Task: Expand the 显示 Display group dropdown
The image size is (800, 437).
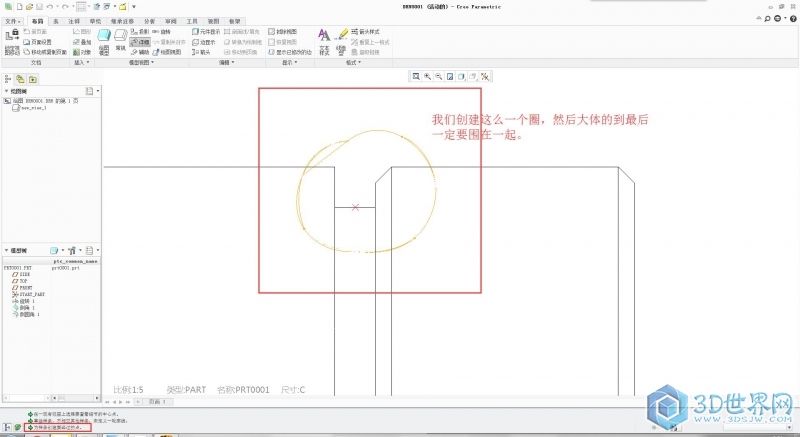Action: coord(290,62)
